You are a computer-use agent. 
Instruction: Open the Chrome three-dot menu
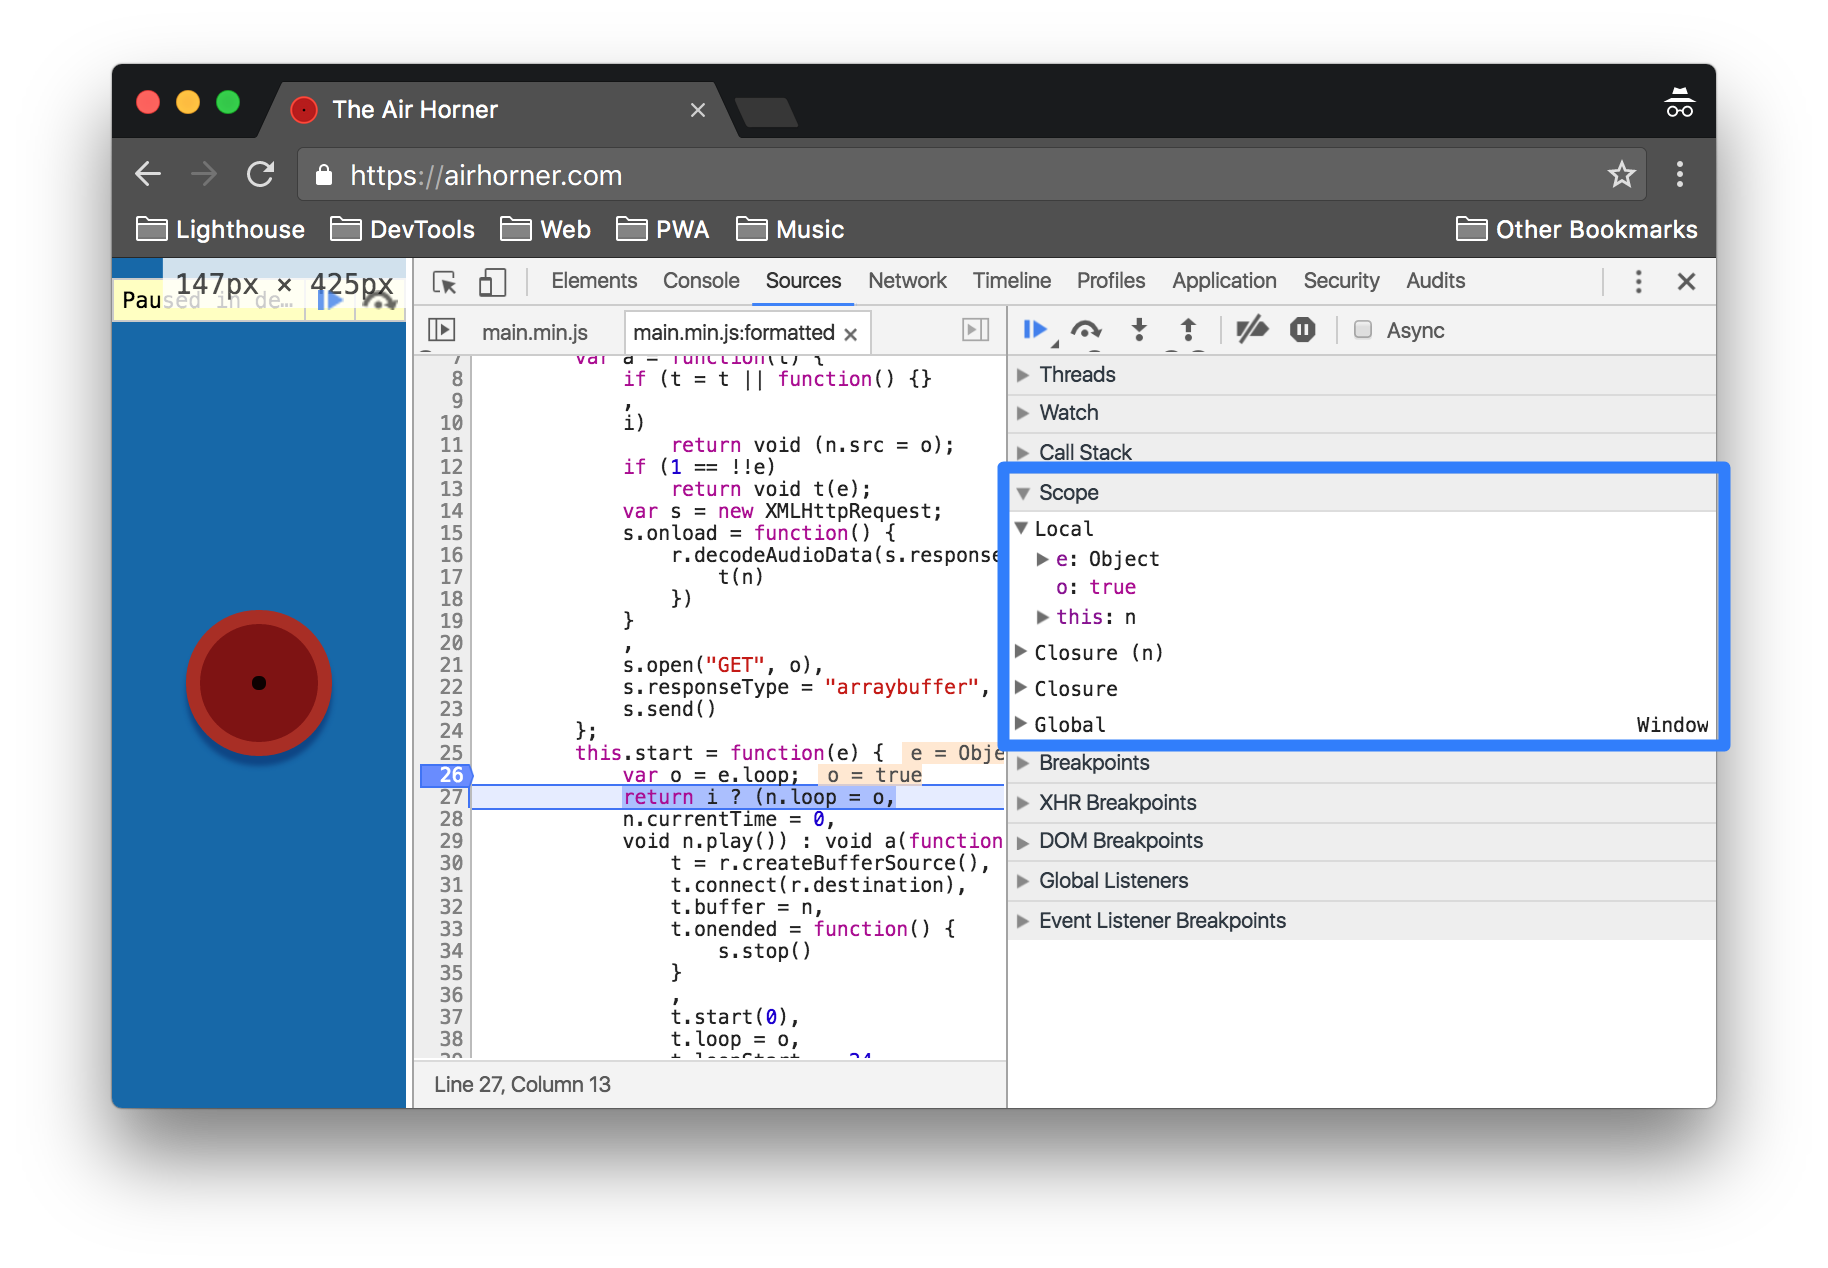click(1680, 175)
